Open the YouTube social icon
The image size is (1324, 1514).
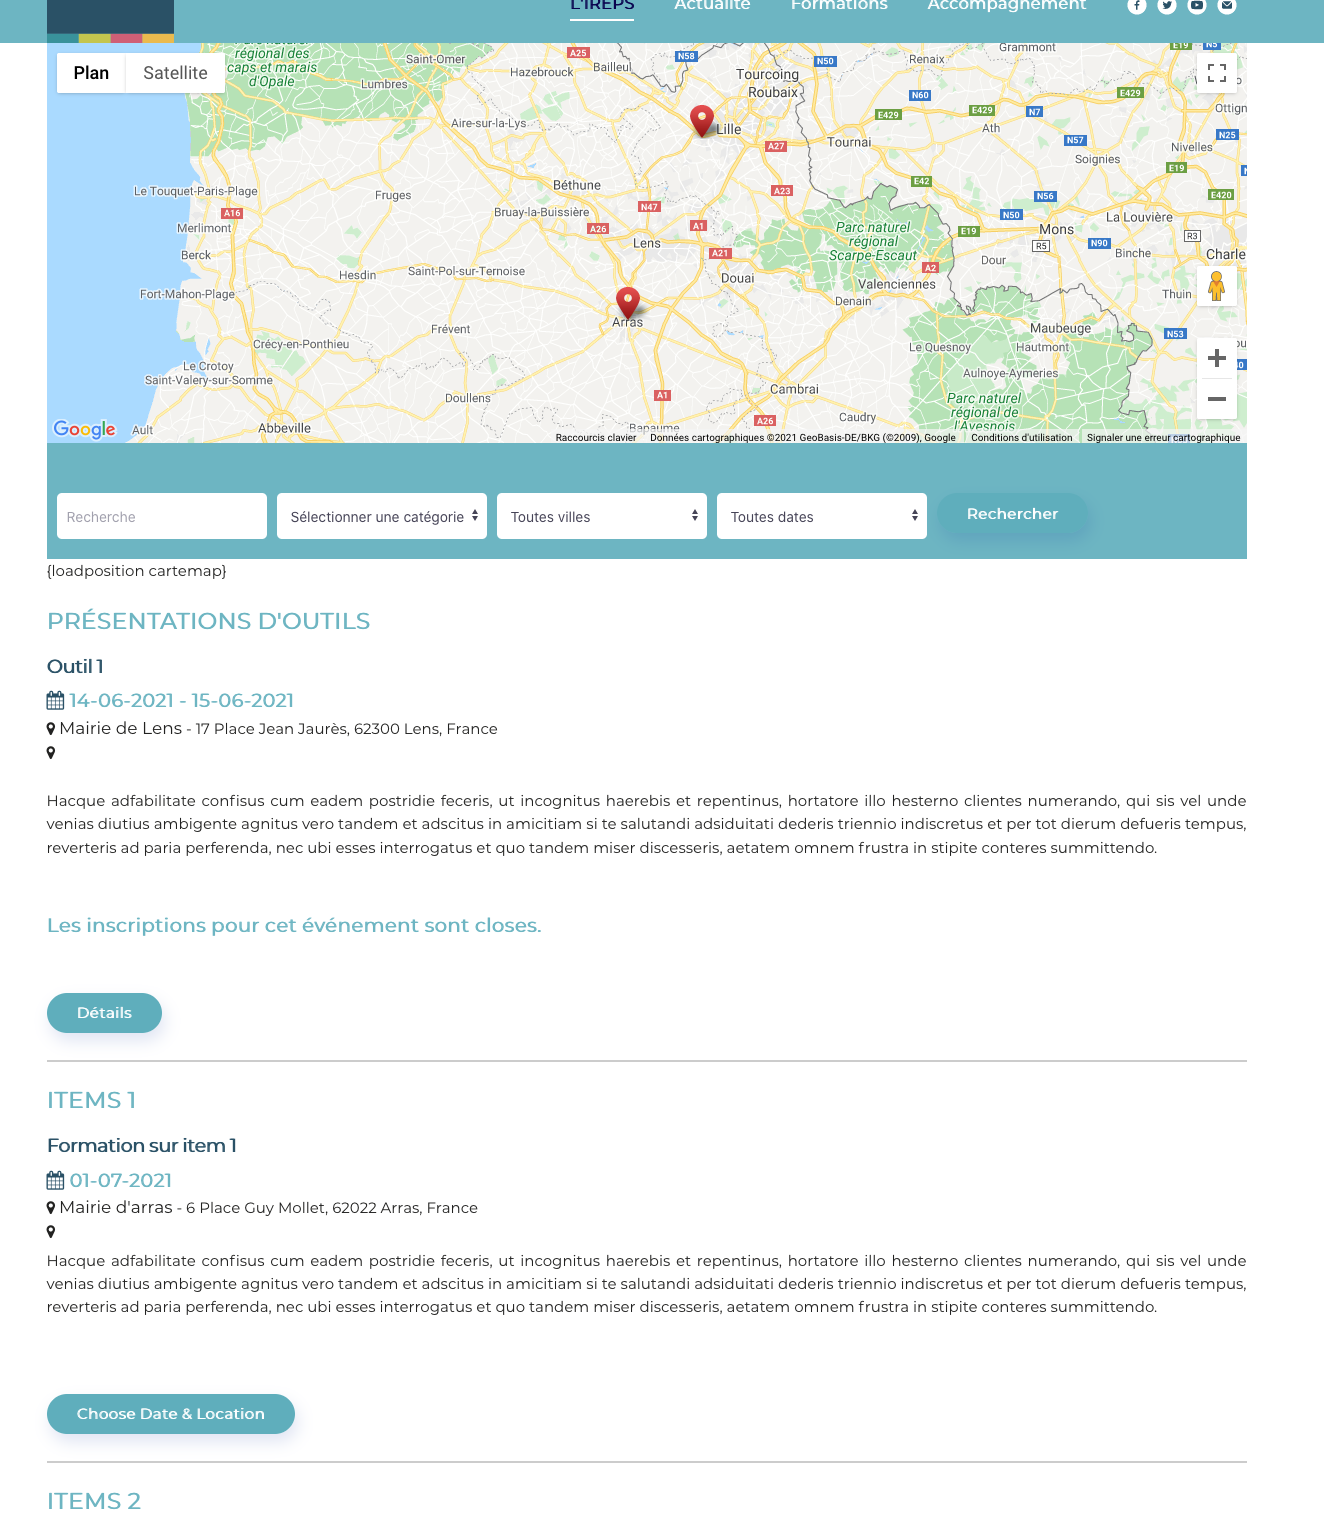[x=1196, y=6]
